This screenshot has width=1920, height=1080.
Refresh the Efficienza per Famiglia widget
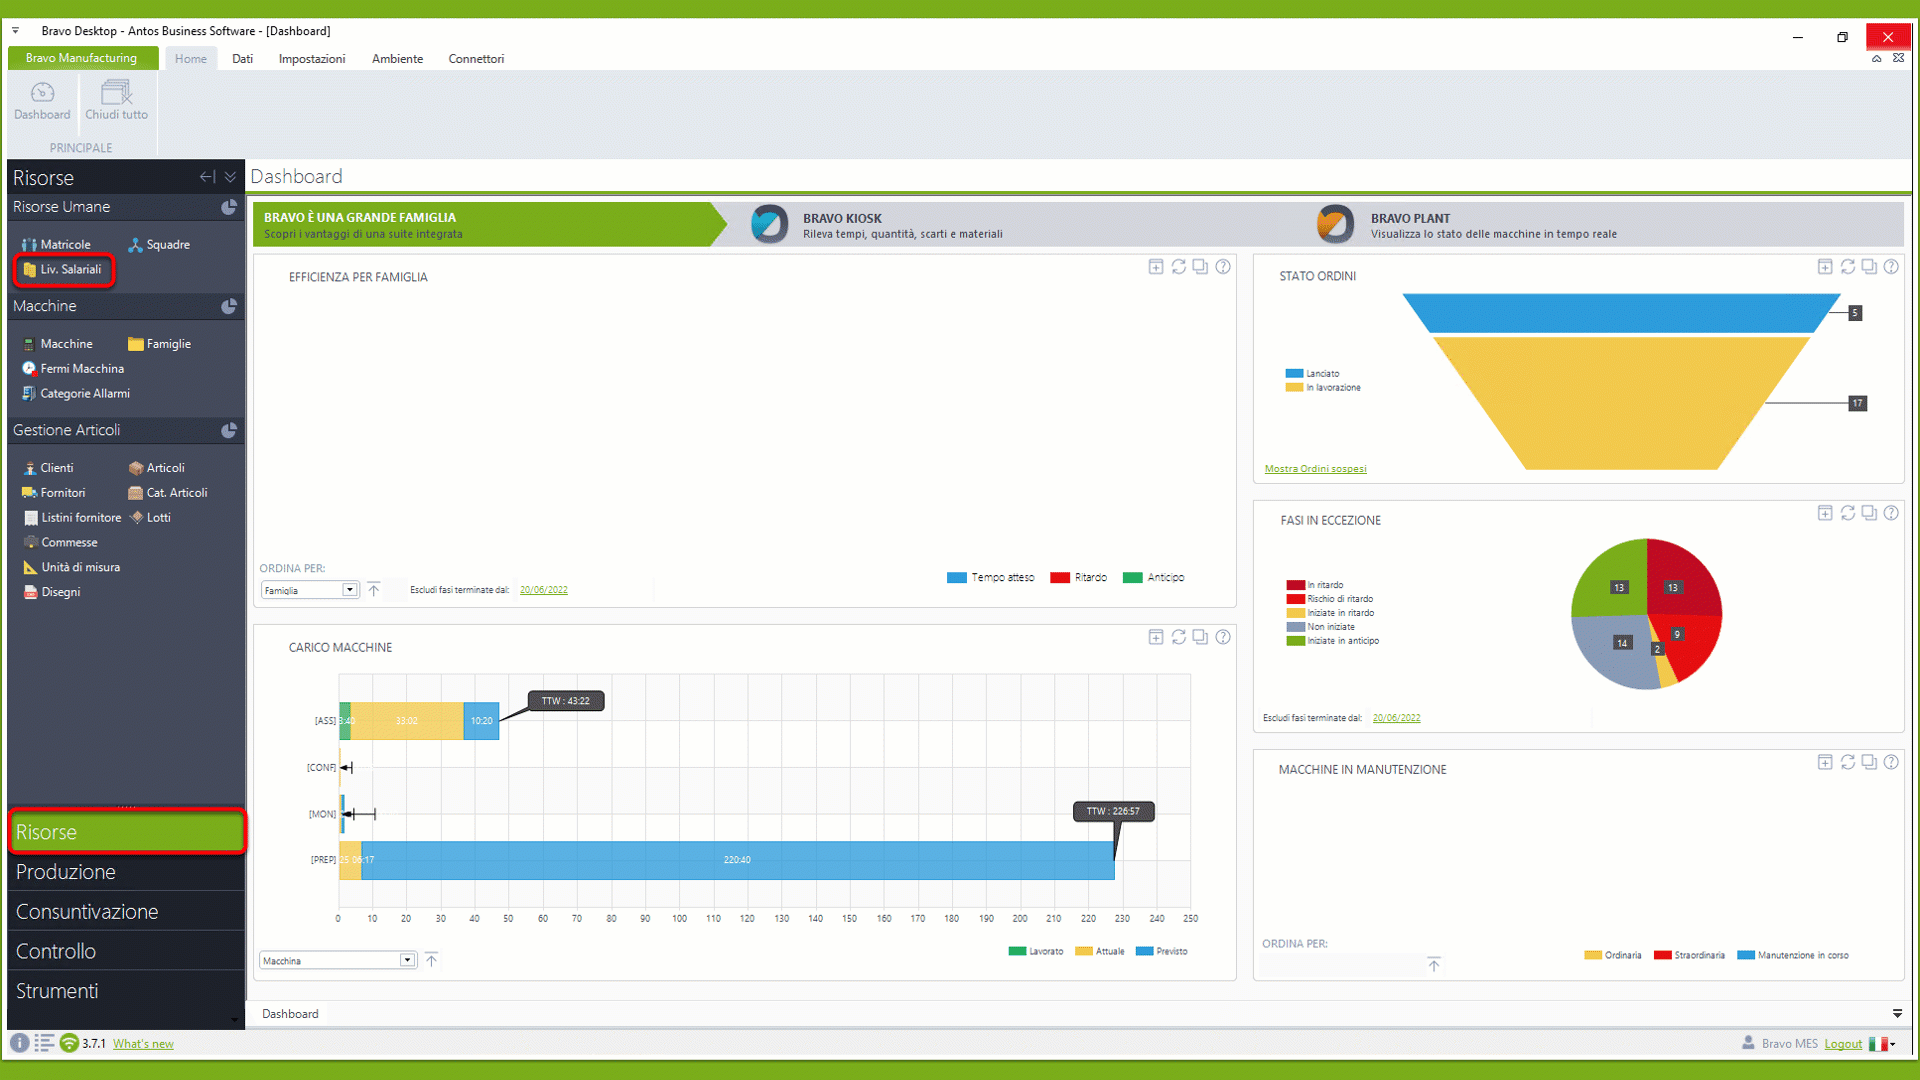1179,267
